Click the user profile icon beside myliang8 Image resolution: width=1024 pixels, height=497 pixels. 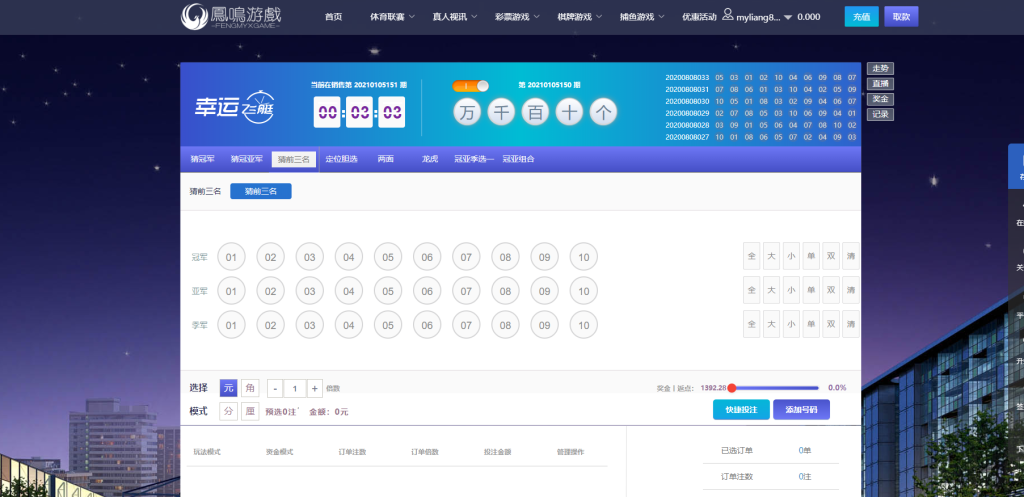727,16
